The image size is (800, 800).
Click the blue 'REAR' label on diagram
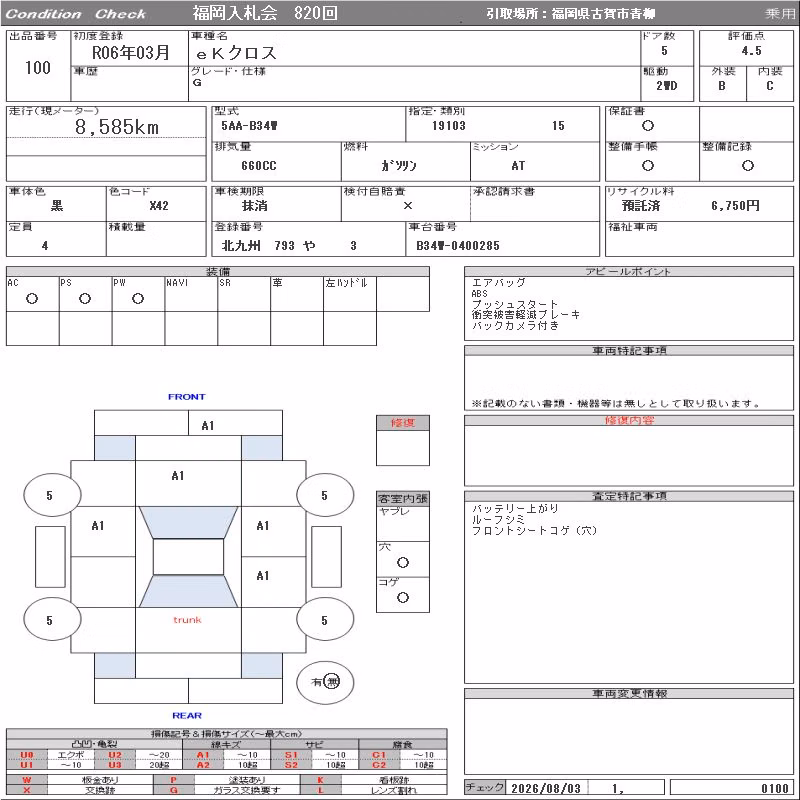pyautogui.click(x=187, y=715)
